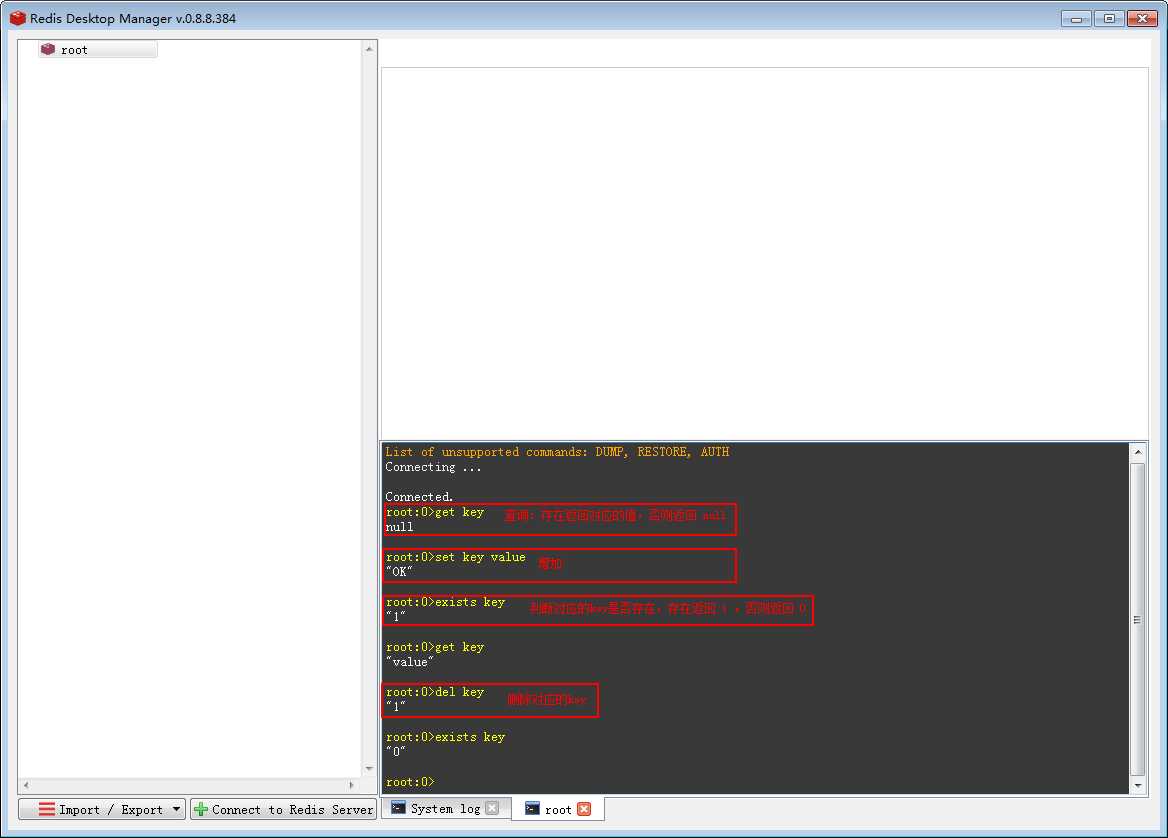Image resolution: width=1168 pixels, height=838 pixels.
Task: Click the red Import / Export lines icon
Action: pos(46,809)
